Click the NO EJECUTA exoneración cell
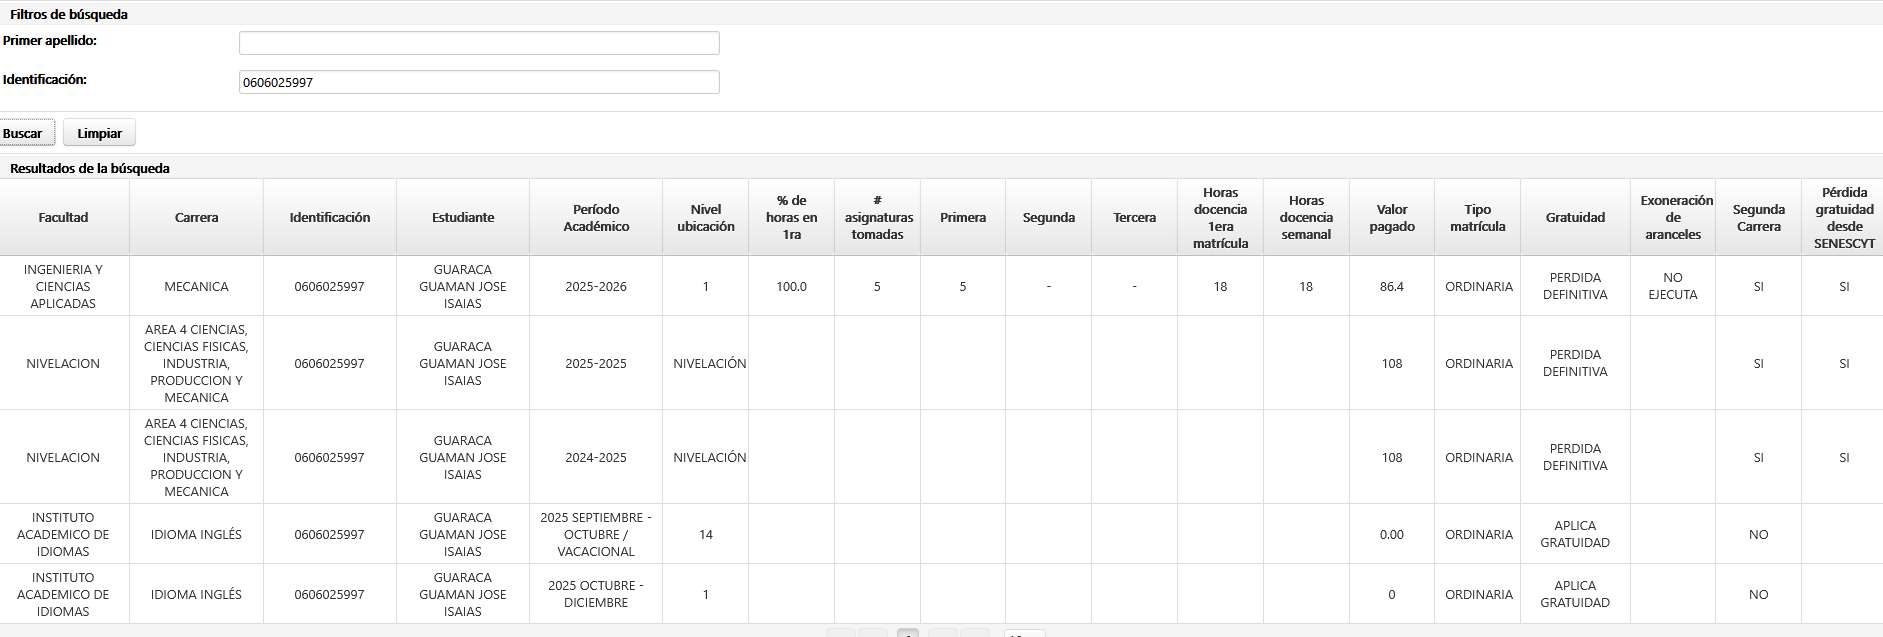 point(1672,286)
